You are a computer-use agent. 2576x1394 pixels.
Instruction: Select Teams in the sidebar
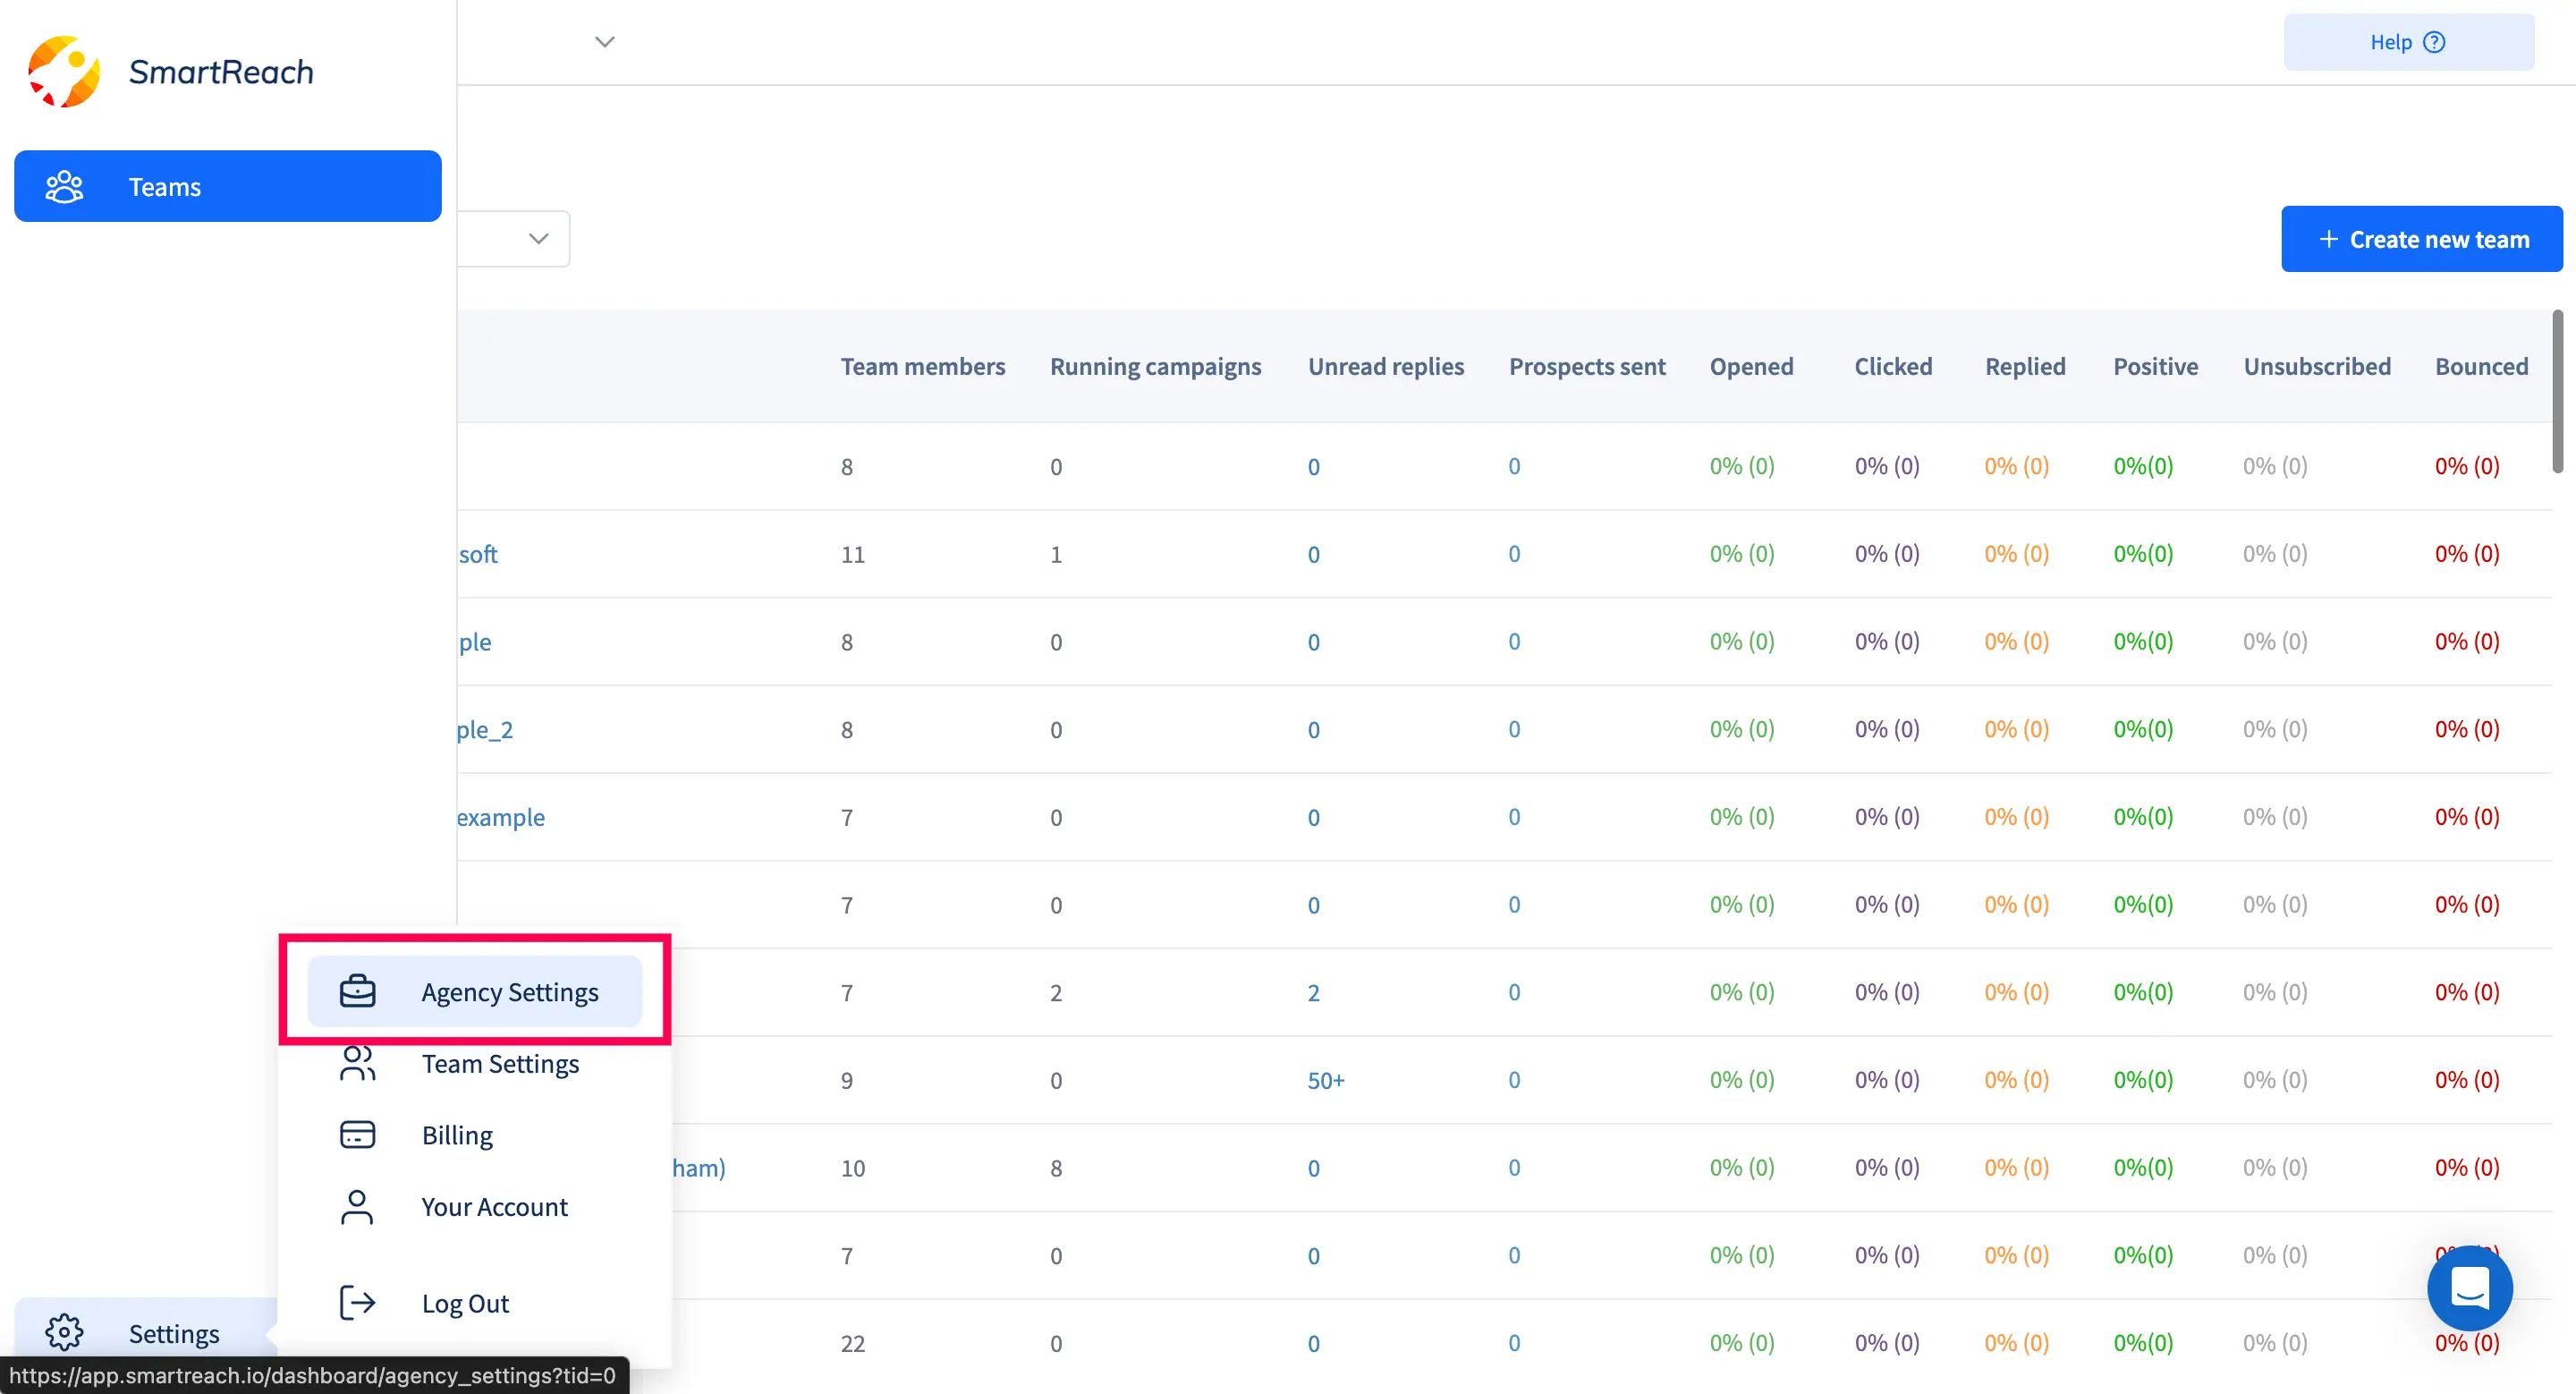click(228, 186)
